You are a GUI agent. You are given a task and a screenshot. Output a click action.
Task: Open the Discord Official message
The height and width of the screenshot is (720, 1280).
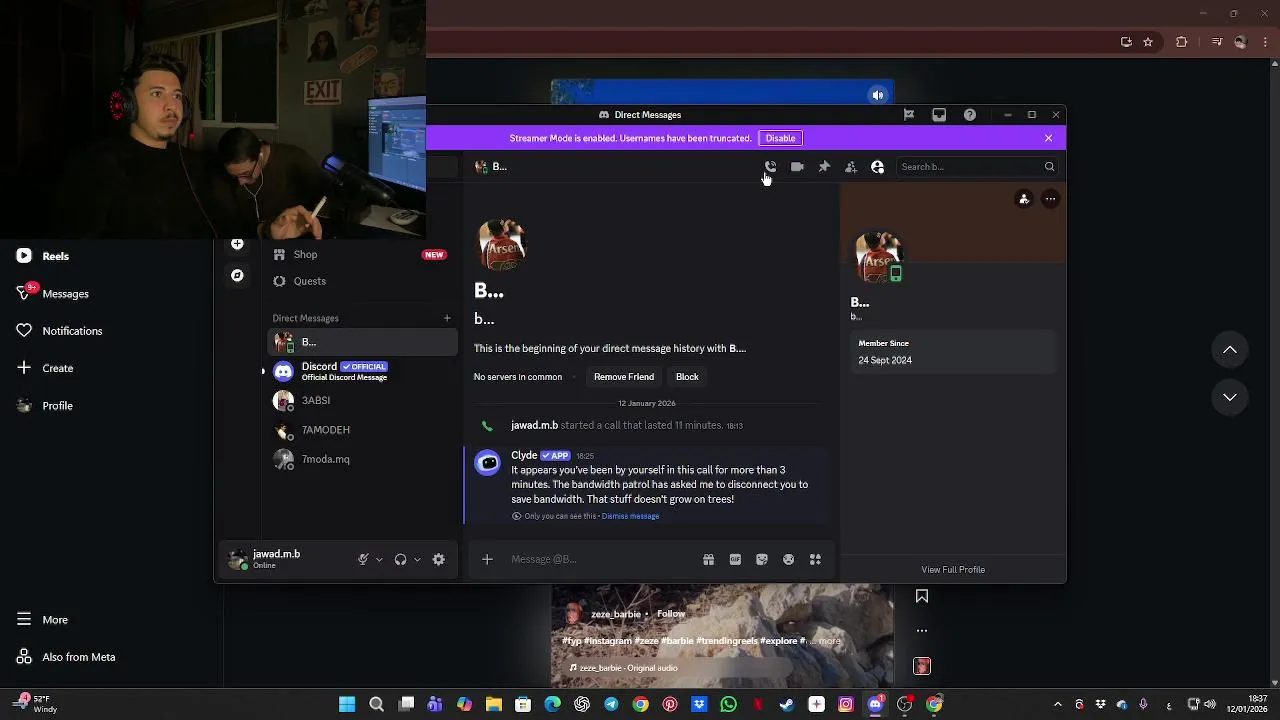(x=362, y=371)
